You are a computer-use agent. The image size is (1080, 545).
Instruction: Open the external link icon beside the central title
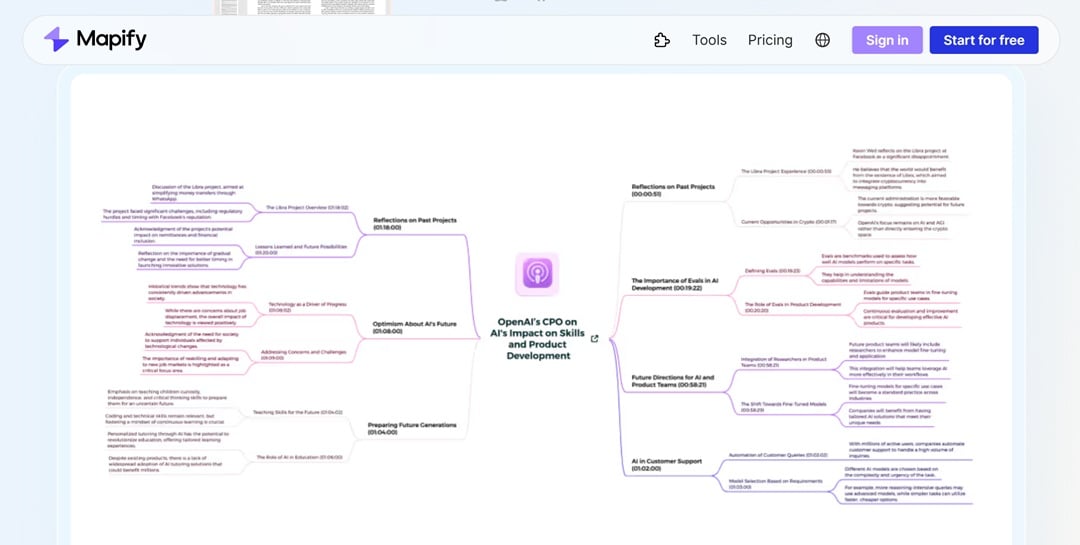(594, 338)
